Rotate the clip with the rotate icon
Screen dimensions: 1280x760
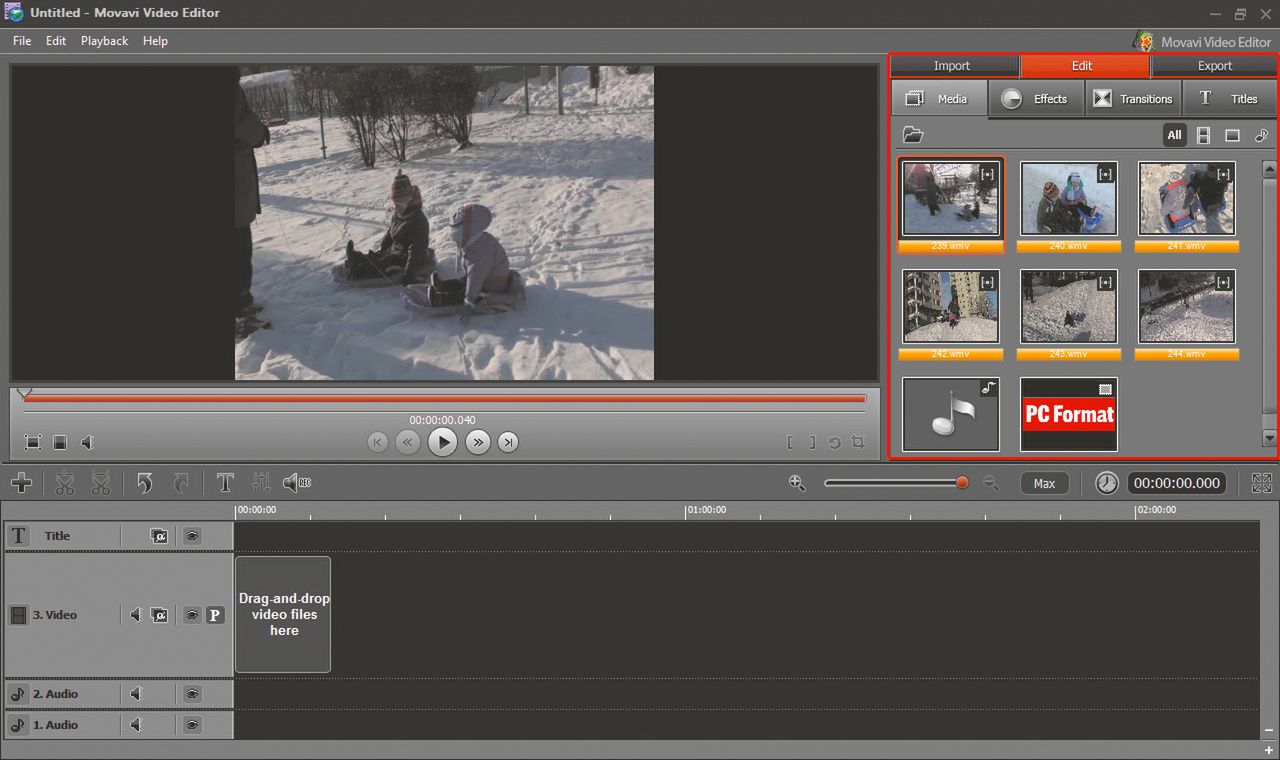[834, 442]
